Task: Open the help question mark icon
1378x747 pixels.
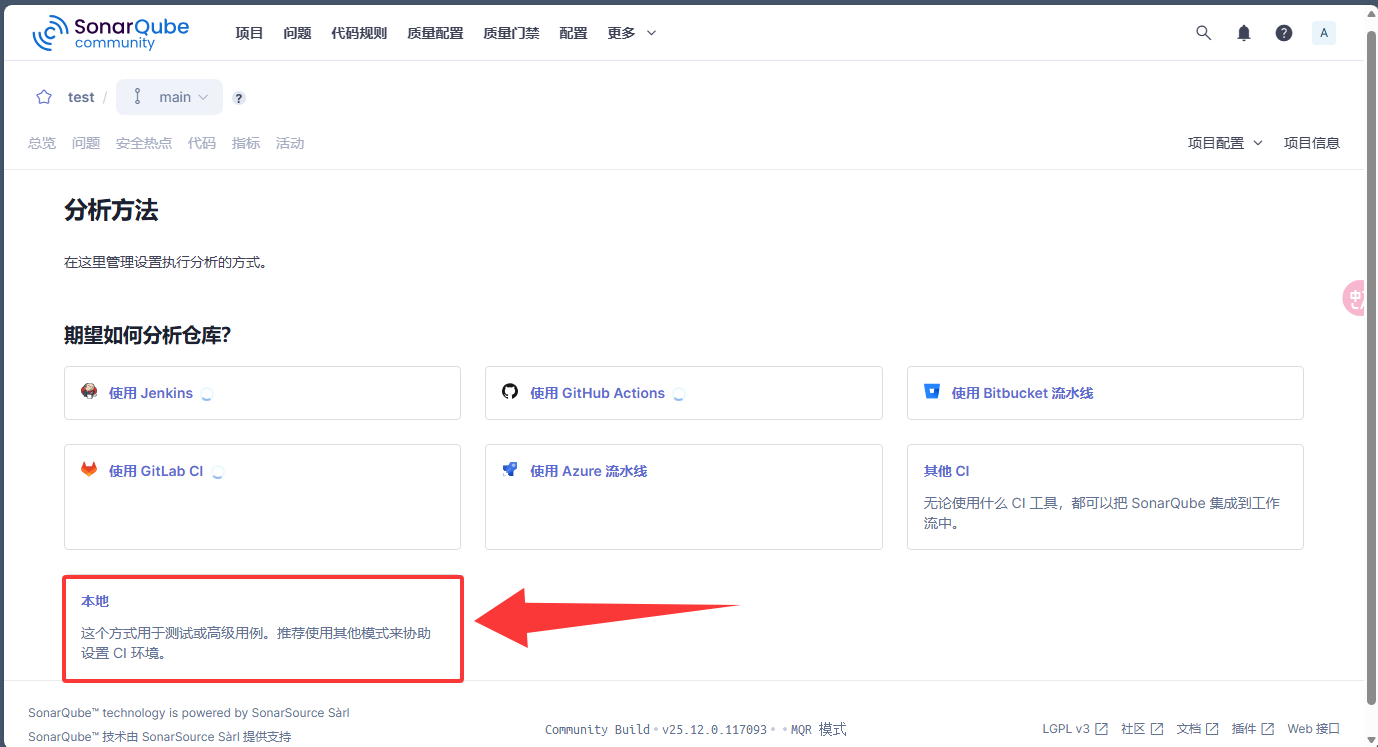Action: click(1284, 33)
